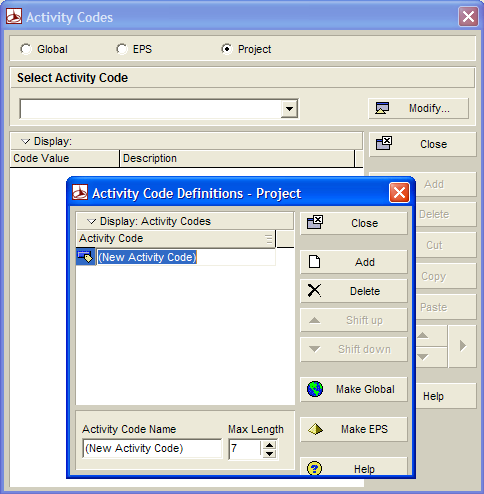
Task: Click the Primavera icon in Definitions title bar
Action: click(80, 192)
